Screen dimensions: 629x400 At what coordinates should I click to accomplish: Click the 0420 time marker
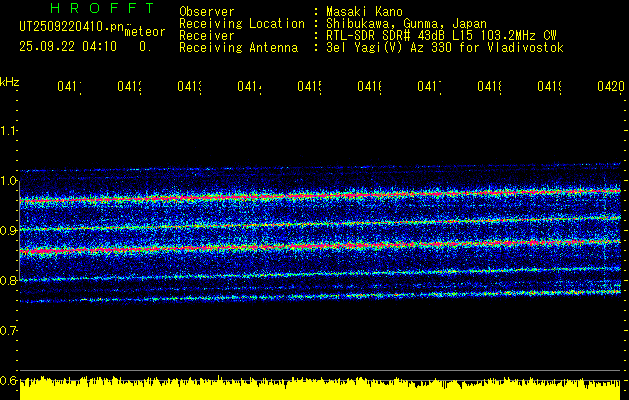611,86
